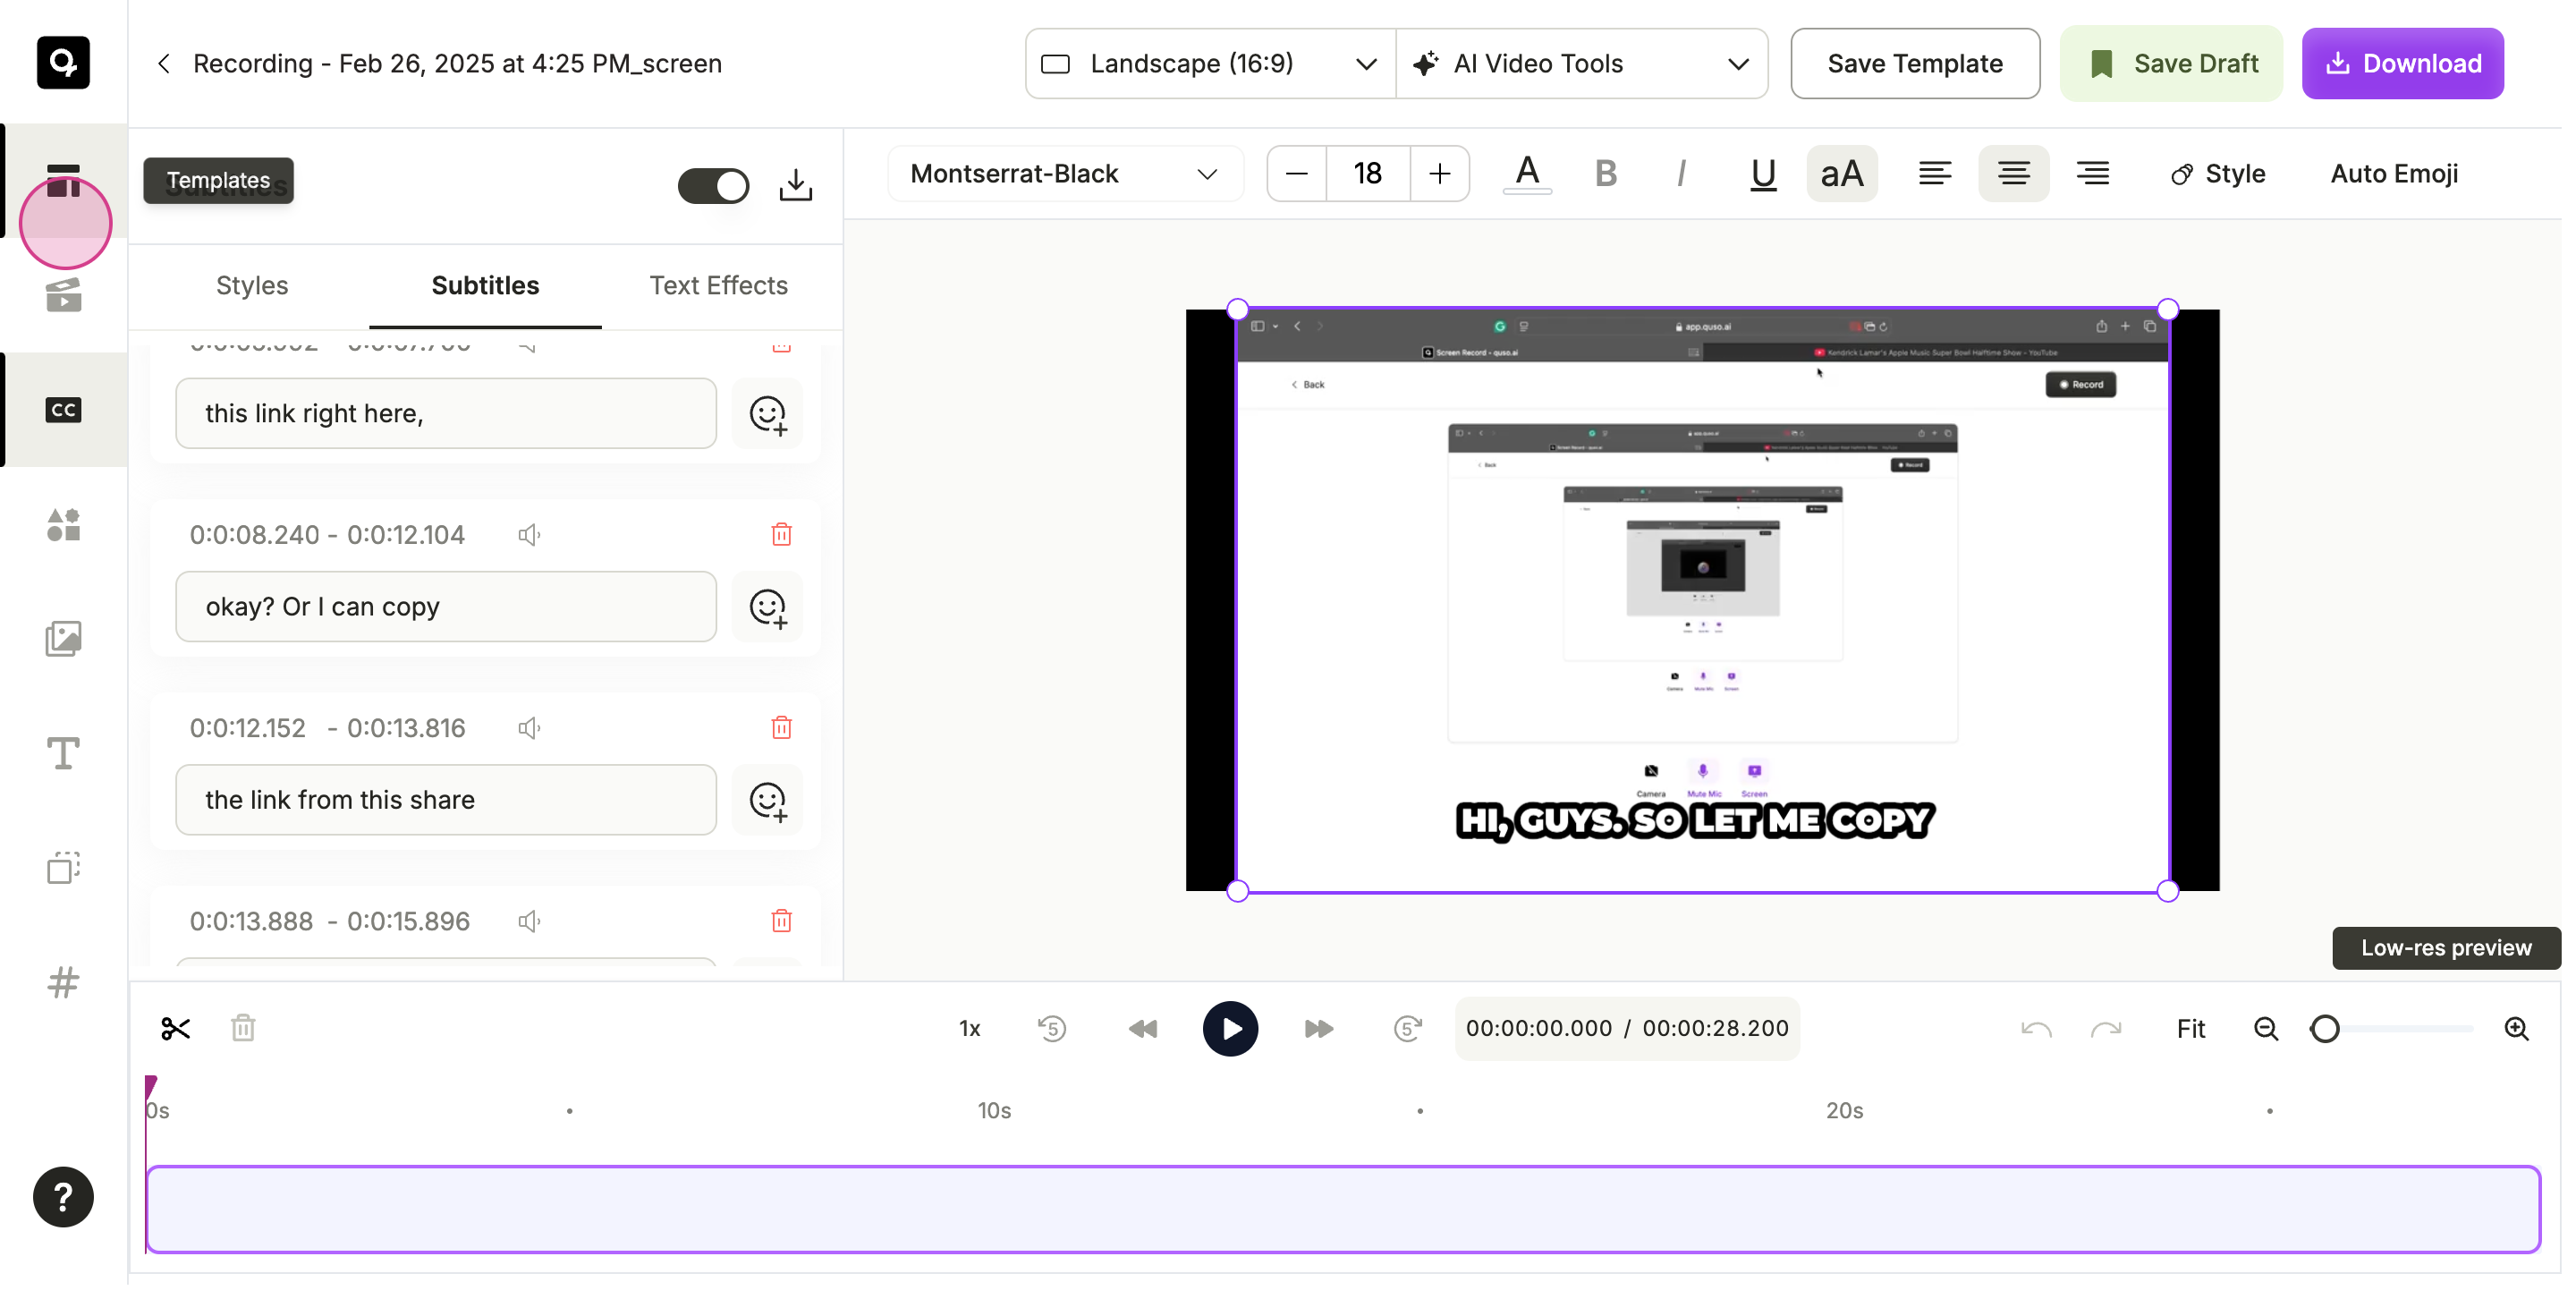This screenshot has height=1299, width=2576.
Task: Expand the AI Video Tools dropdown
Action: (1582, 64)
